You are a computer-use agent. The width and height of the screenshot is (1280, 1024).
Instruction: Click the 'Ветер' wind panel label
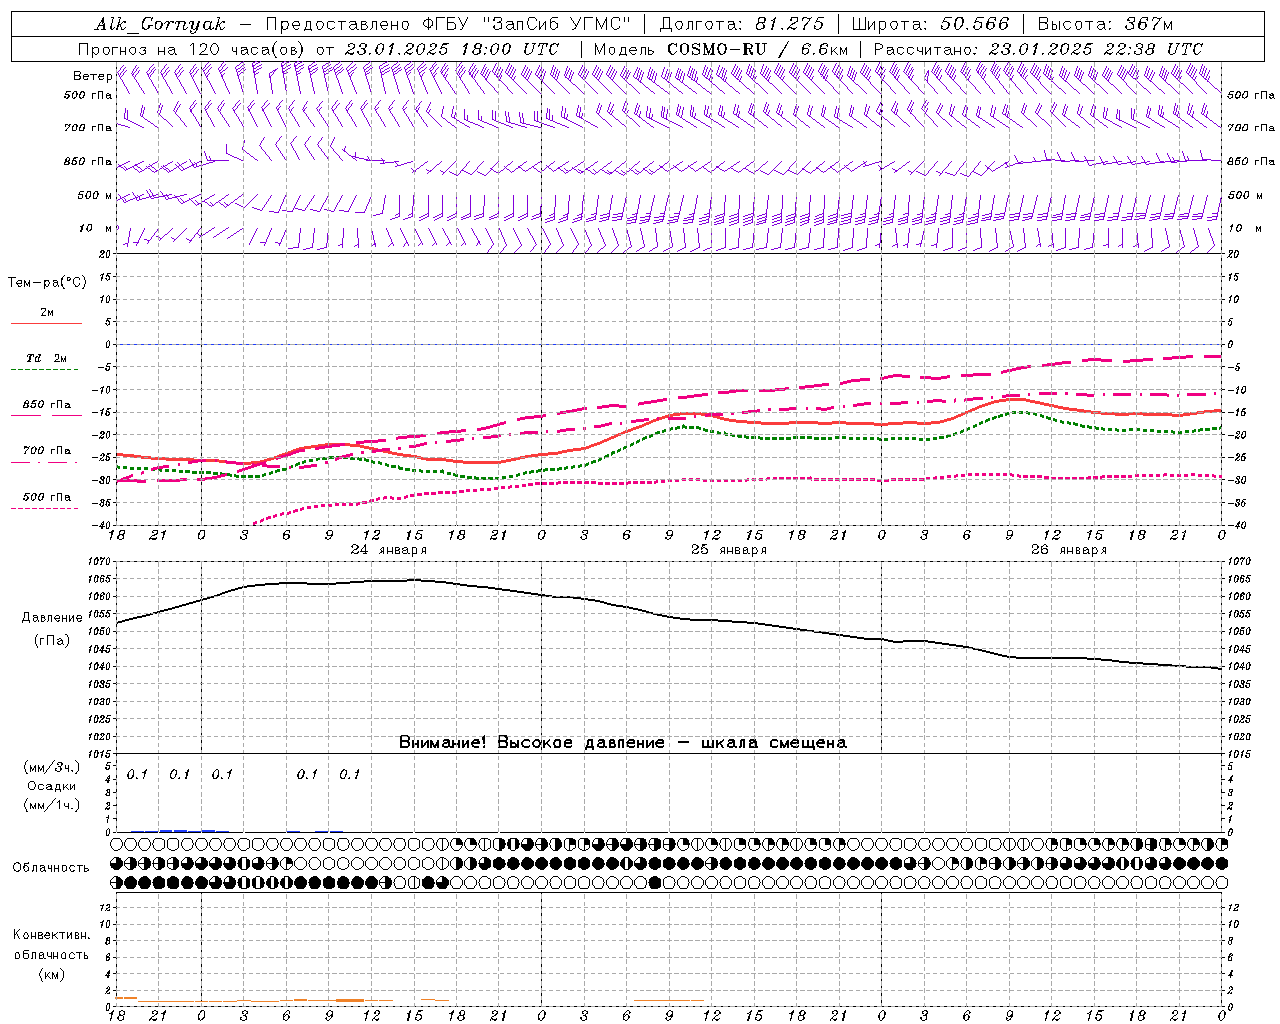tap(92, 76)
